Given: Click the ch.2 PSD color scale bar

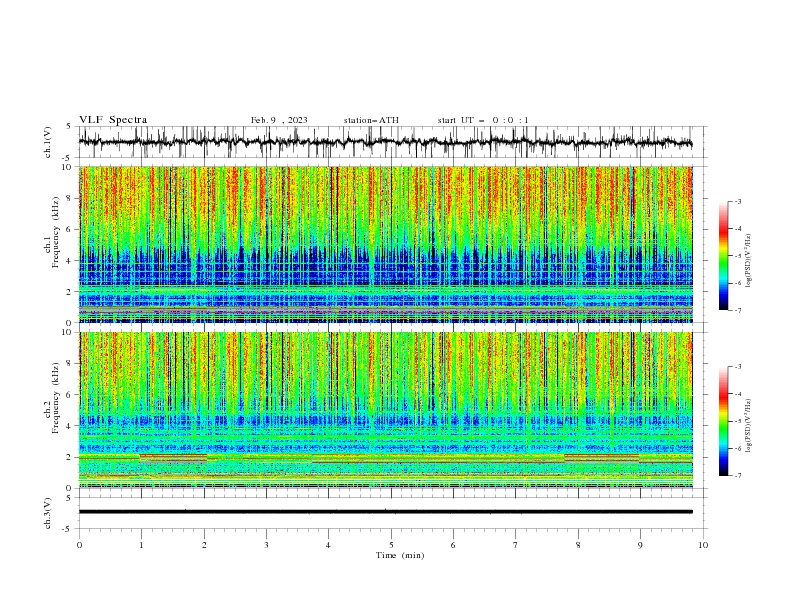Looking at the screenshot, I should 723,421.
